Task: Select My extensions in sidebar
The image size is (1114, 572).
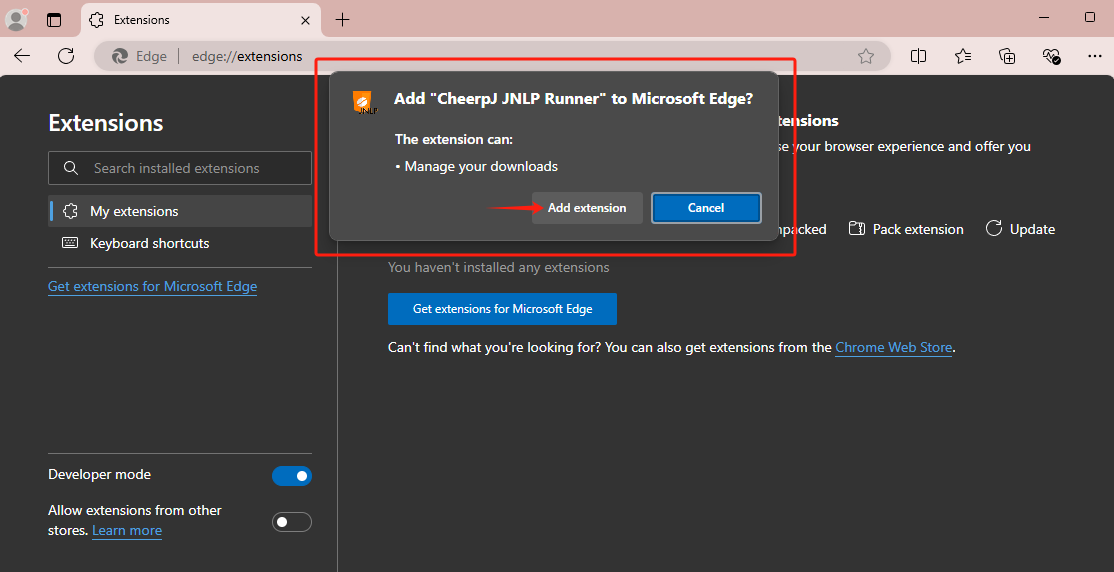Action: point(134,211)
